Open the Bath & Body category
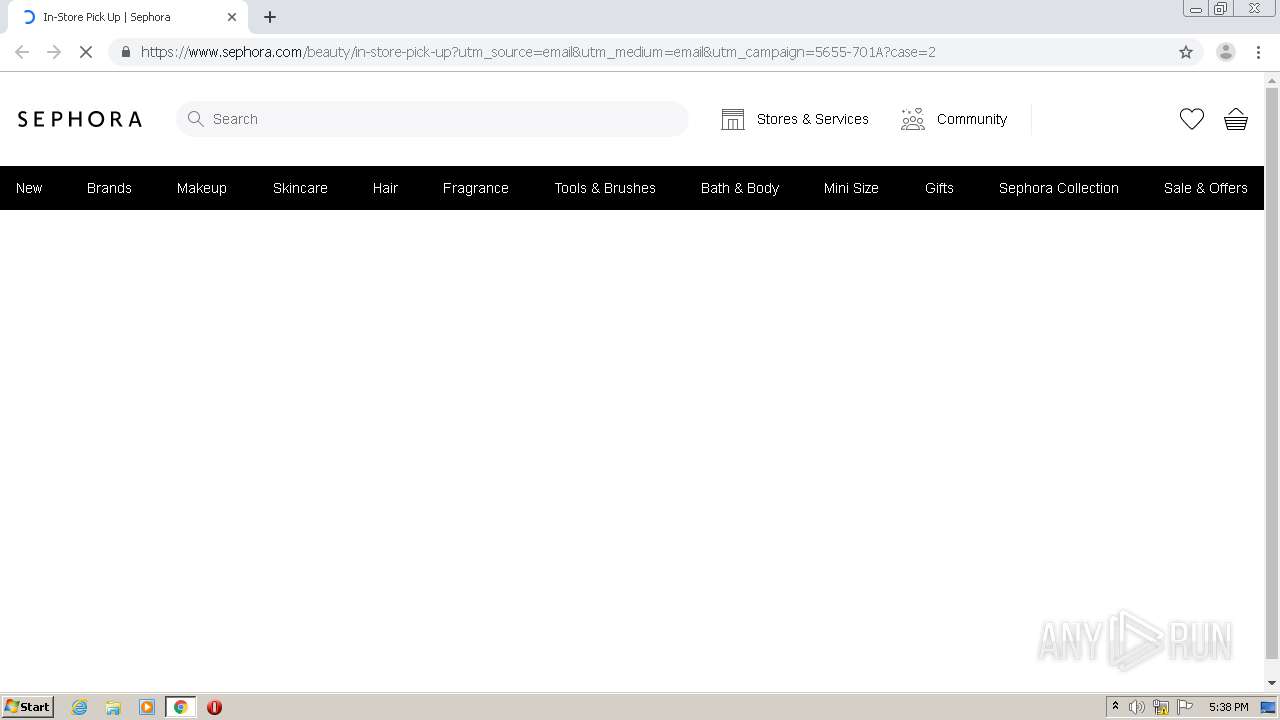Image resolution: width=1280 pixels, height=720 pixels. (x=740, y=188)
